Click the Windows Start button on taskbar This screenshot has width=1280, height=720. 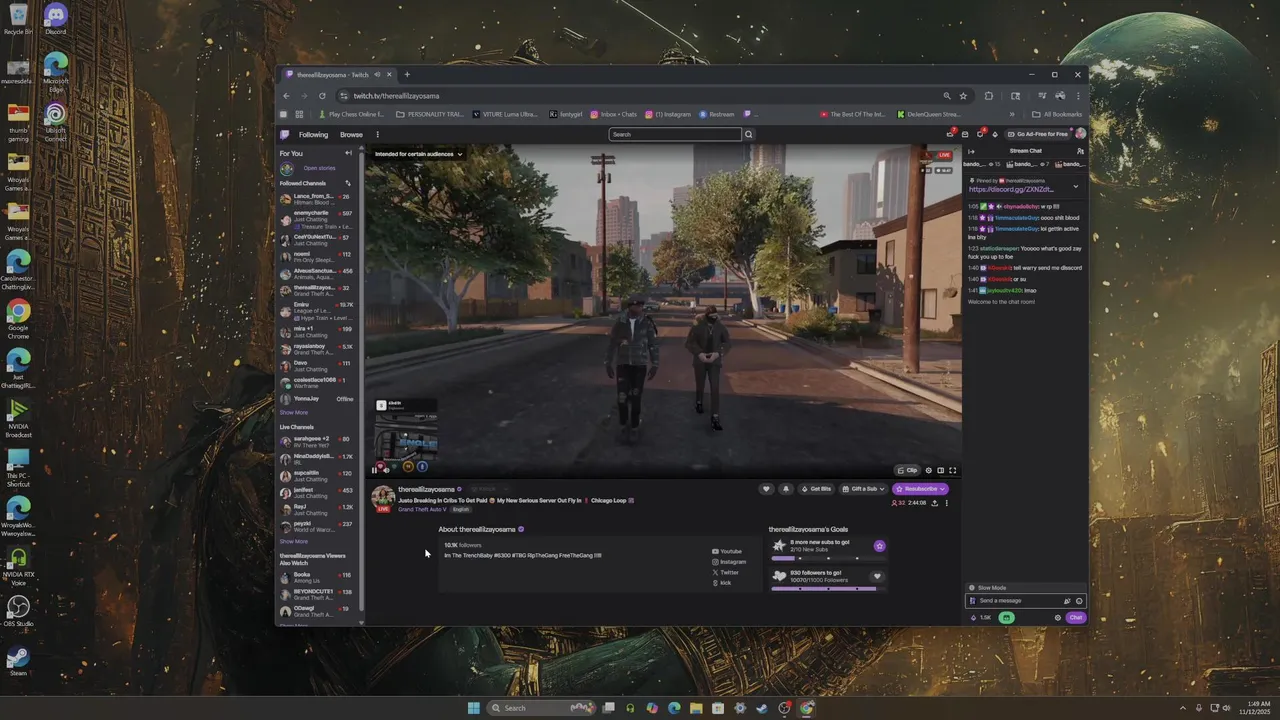coord(473,708)
